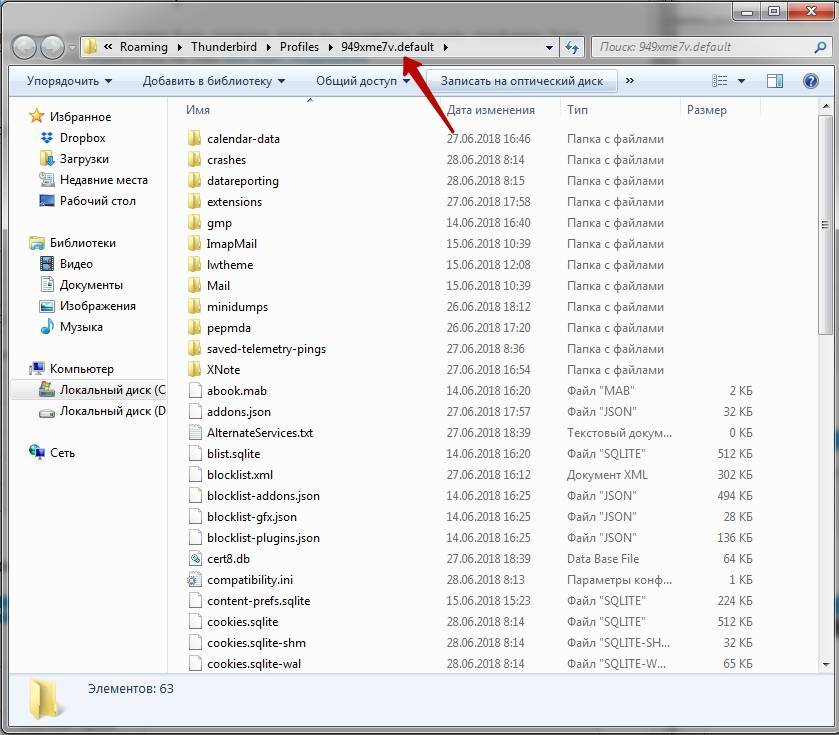The width and height of the screenshot is (839, 735).
Task: Open the Общий доступ dropdown
Action: click(x=363, y=81)
